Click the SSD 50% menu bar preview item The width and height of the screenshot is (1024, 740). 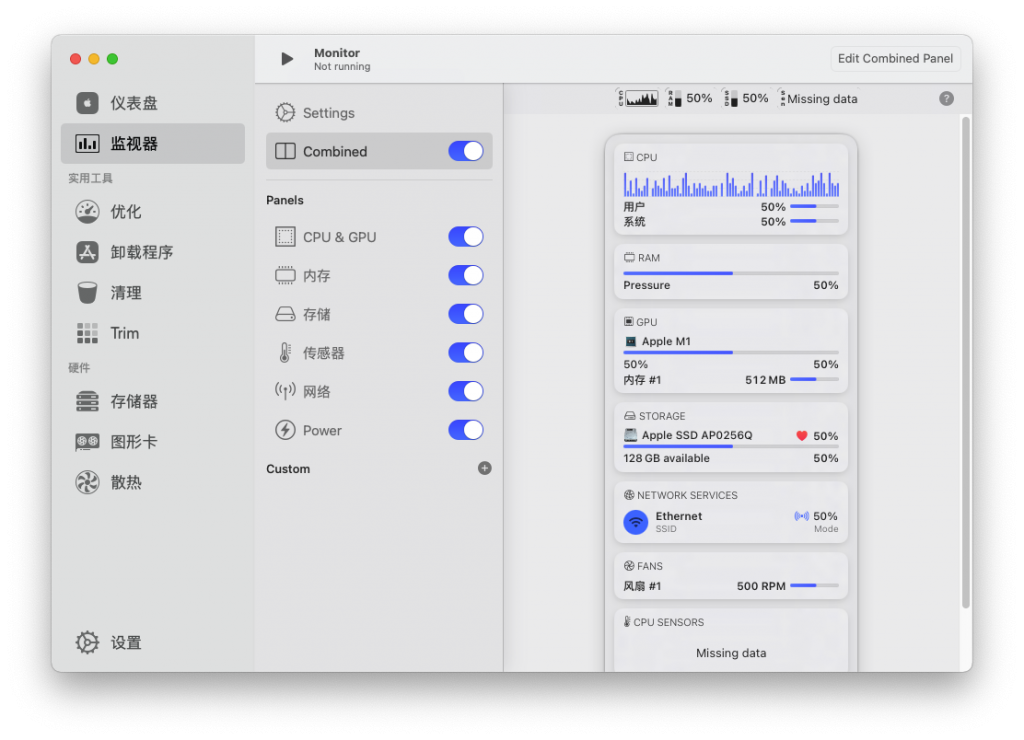tap(745, 99)
